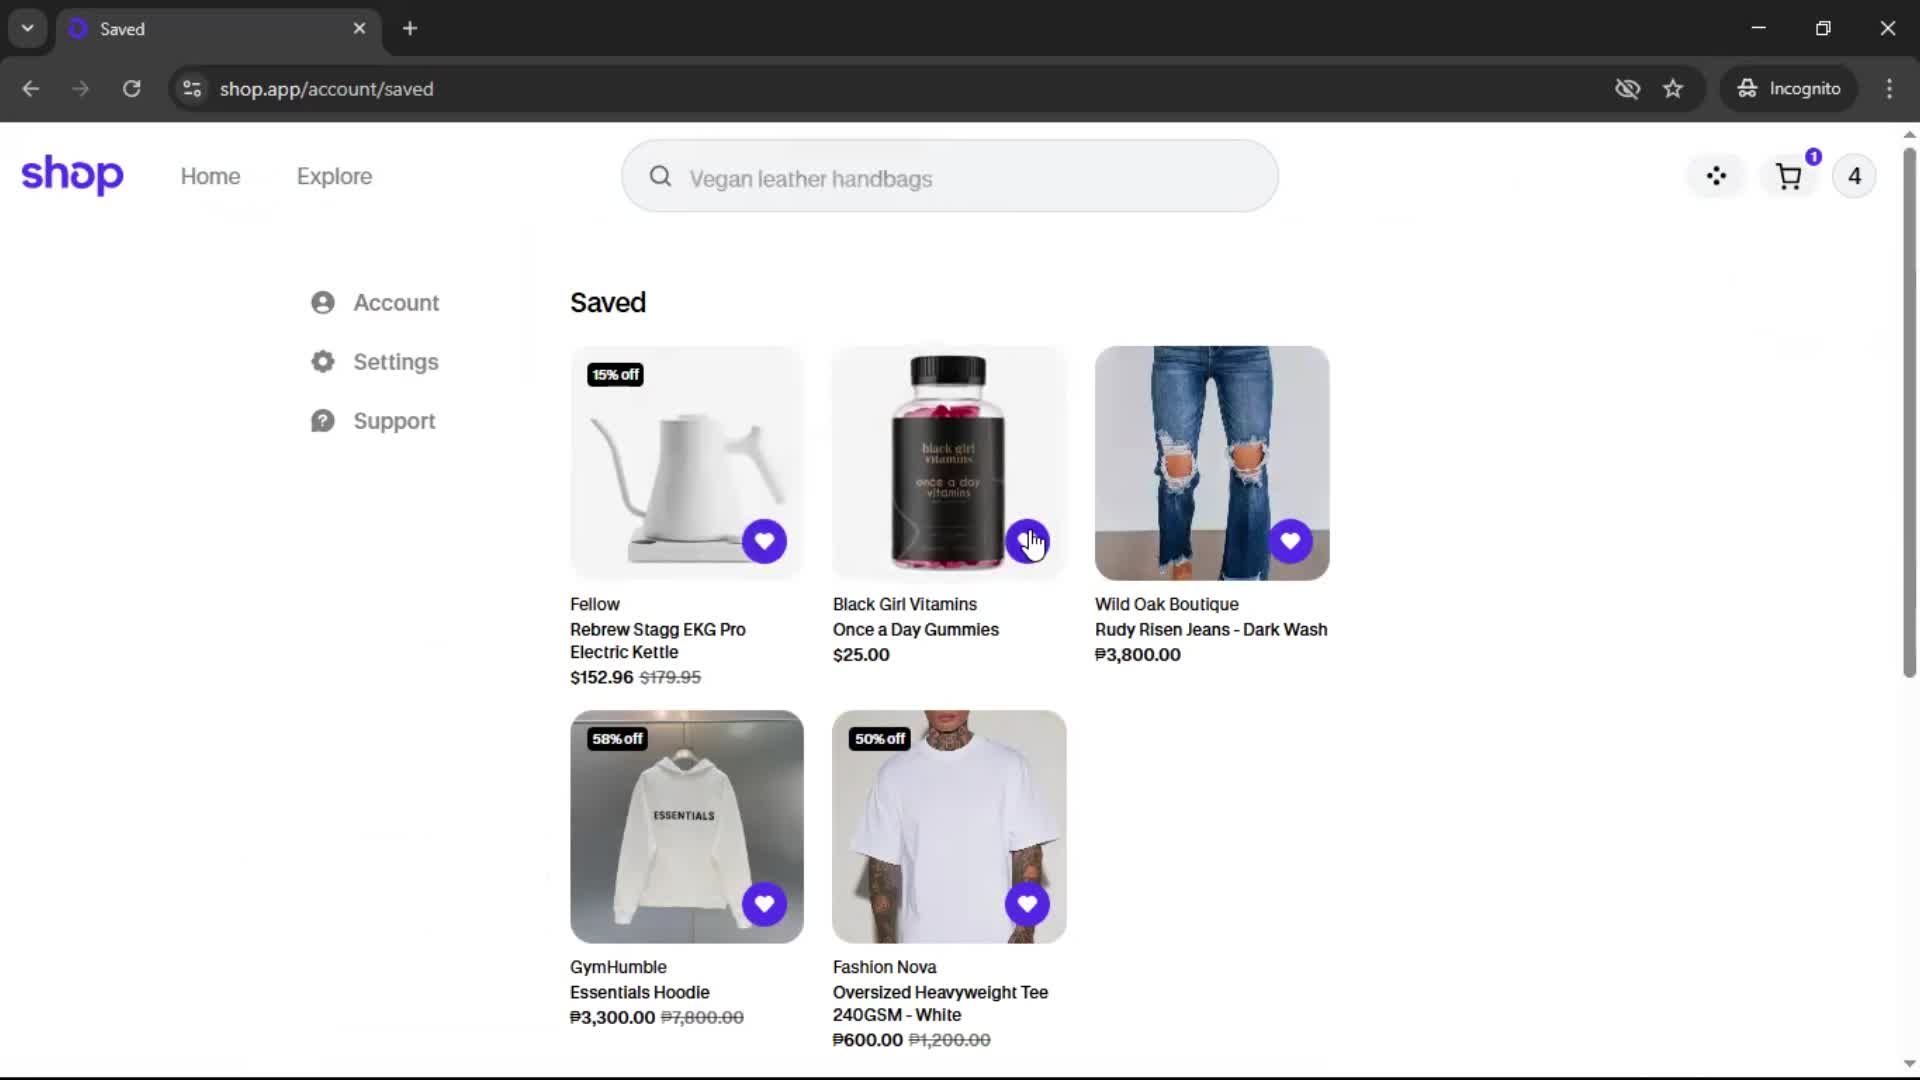Open Chrome's three-dot menu
1920x1080 pixels.
[1889, 89]
